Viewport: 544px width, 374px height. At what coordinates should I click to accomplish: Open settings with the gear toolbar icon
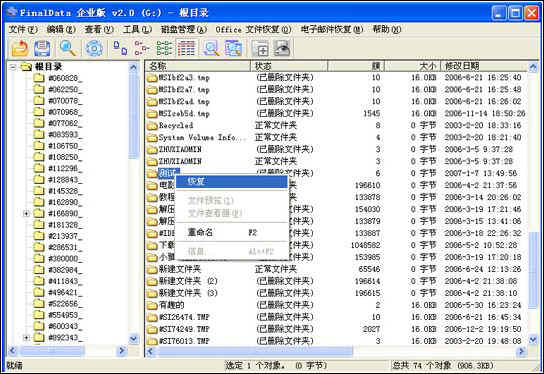94,48
